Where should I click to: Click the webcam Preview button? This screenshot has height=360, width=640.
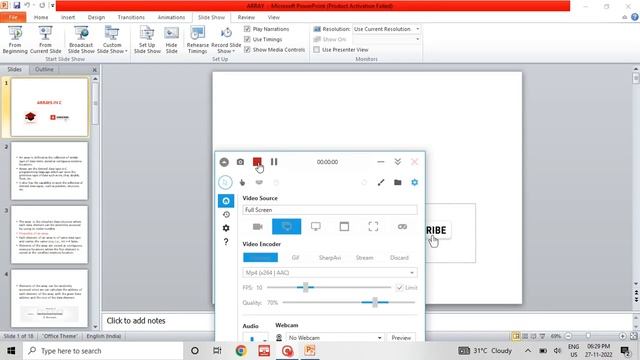click(x=401, y=338)
